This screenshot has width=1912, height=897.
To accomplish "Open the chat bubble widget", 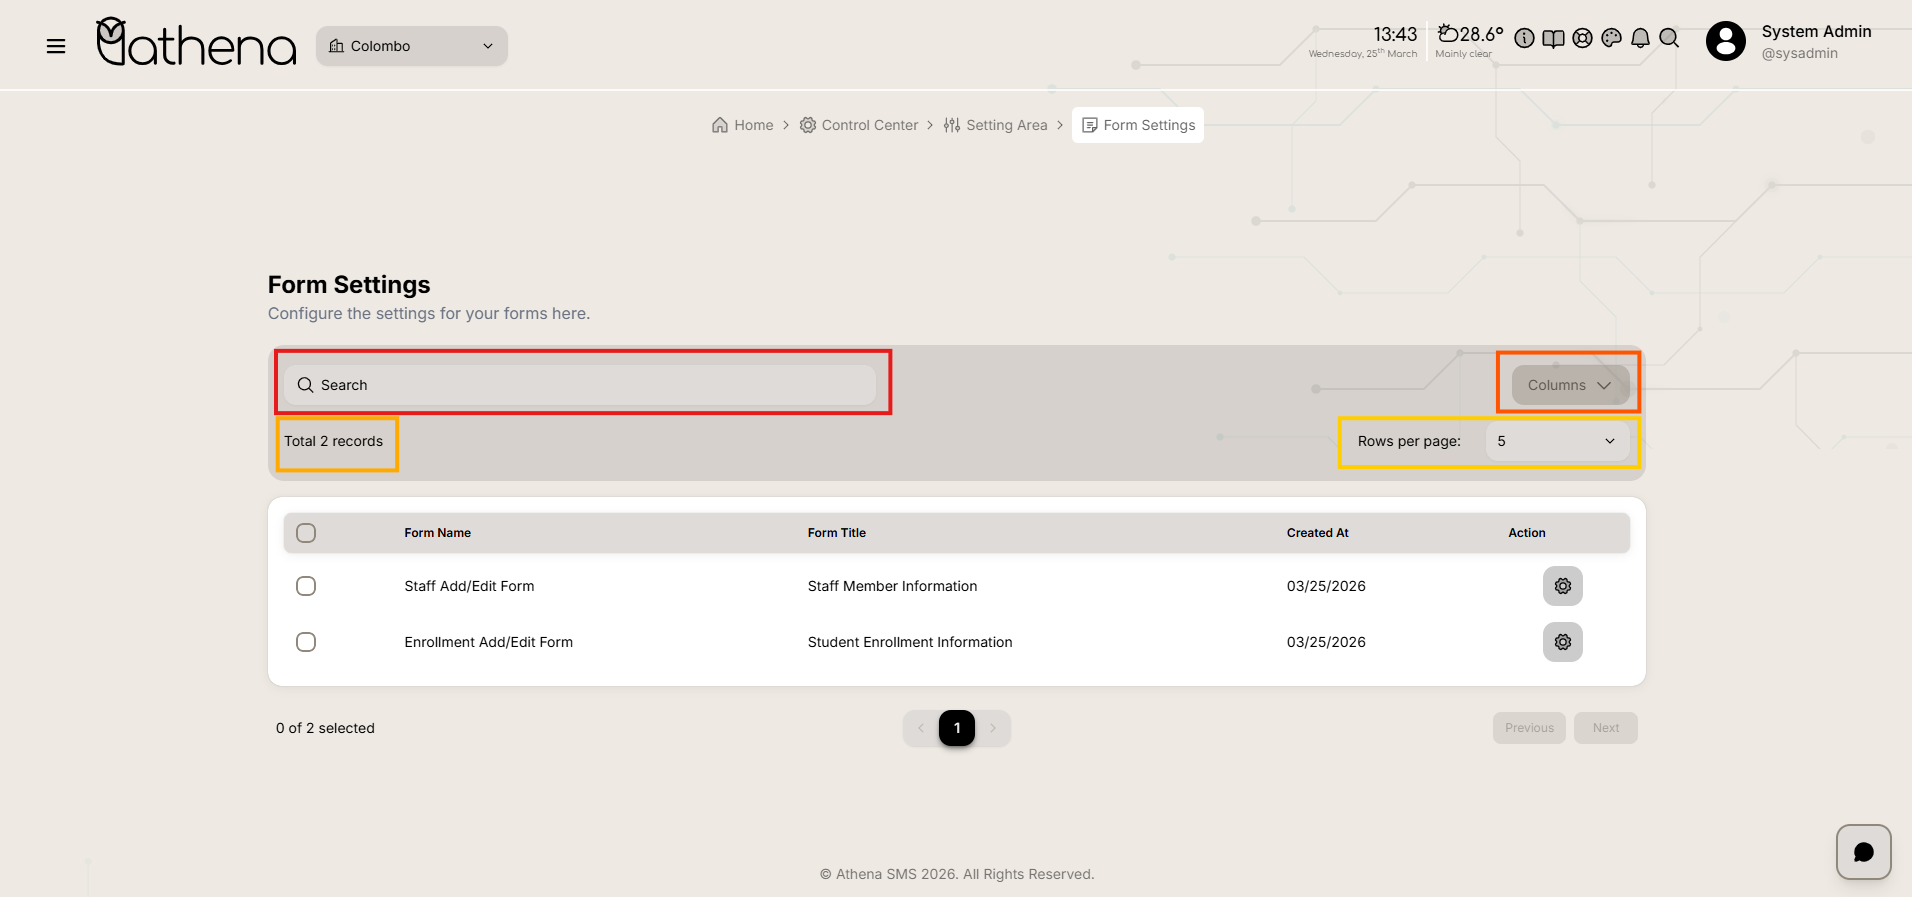I will coord(1863,852).
